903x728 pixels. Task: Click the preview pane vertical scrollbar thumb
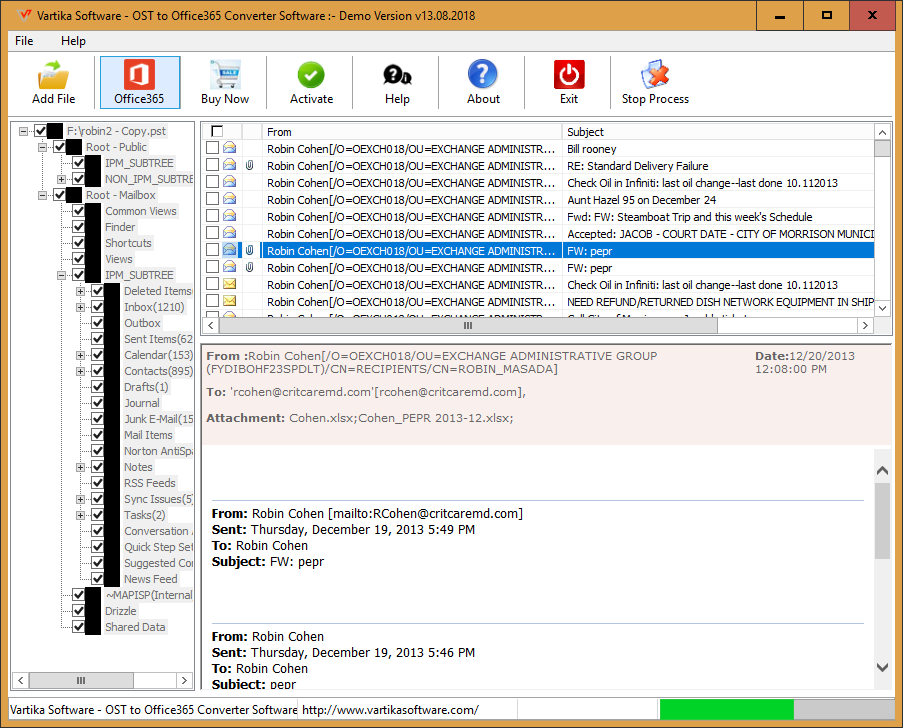pyautogui.click(x=882, y=521)
